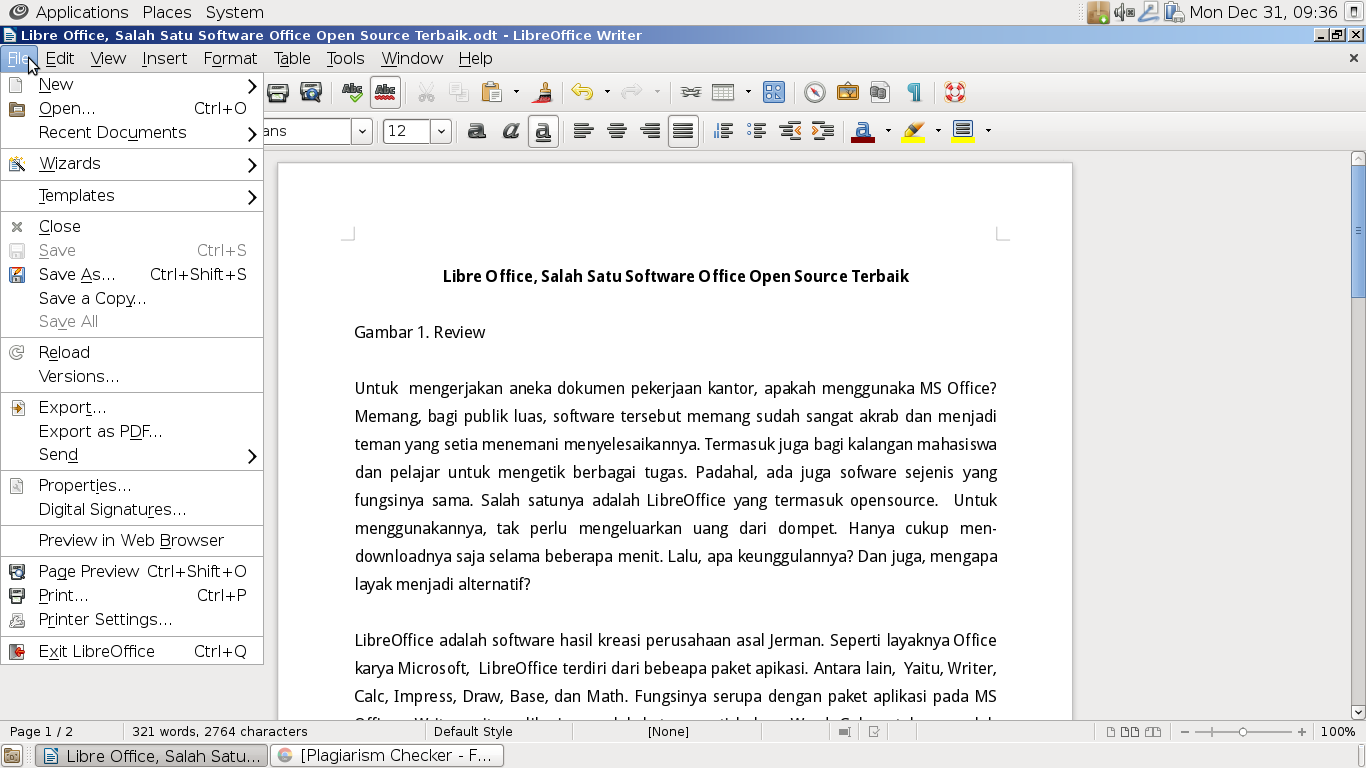1366x768 pixels.
Task: Open the Format menu
Action: (230, 58)
